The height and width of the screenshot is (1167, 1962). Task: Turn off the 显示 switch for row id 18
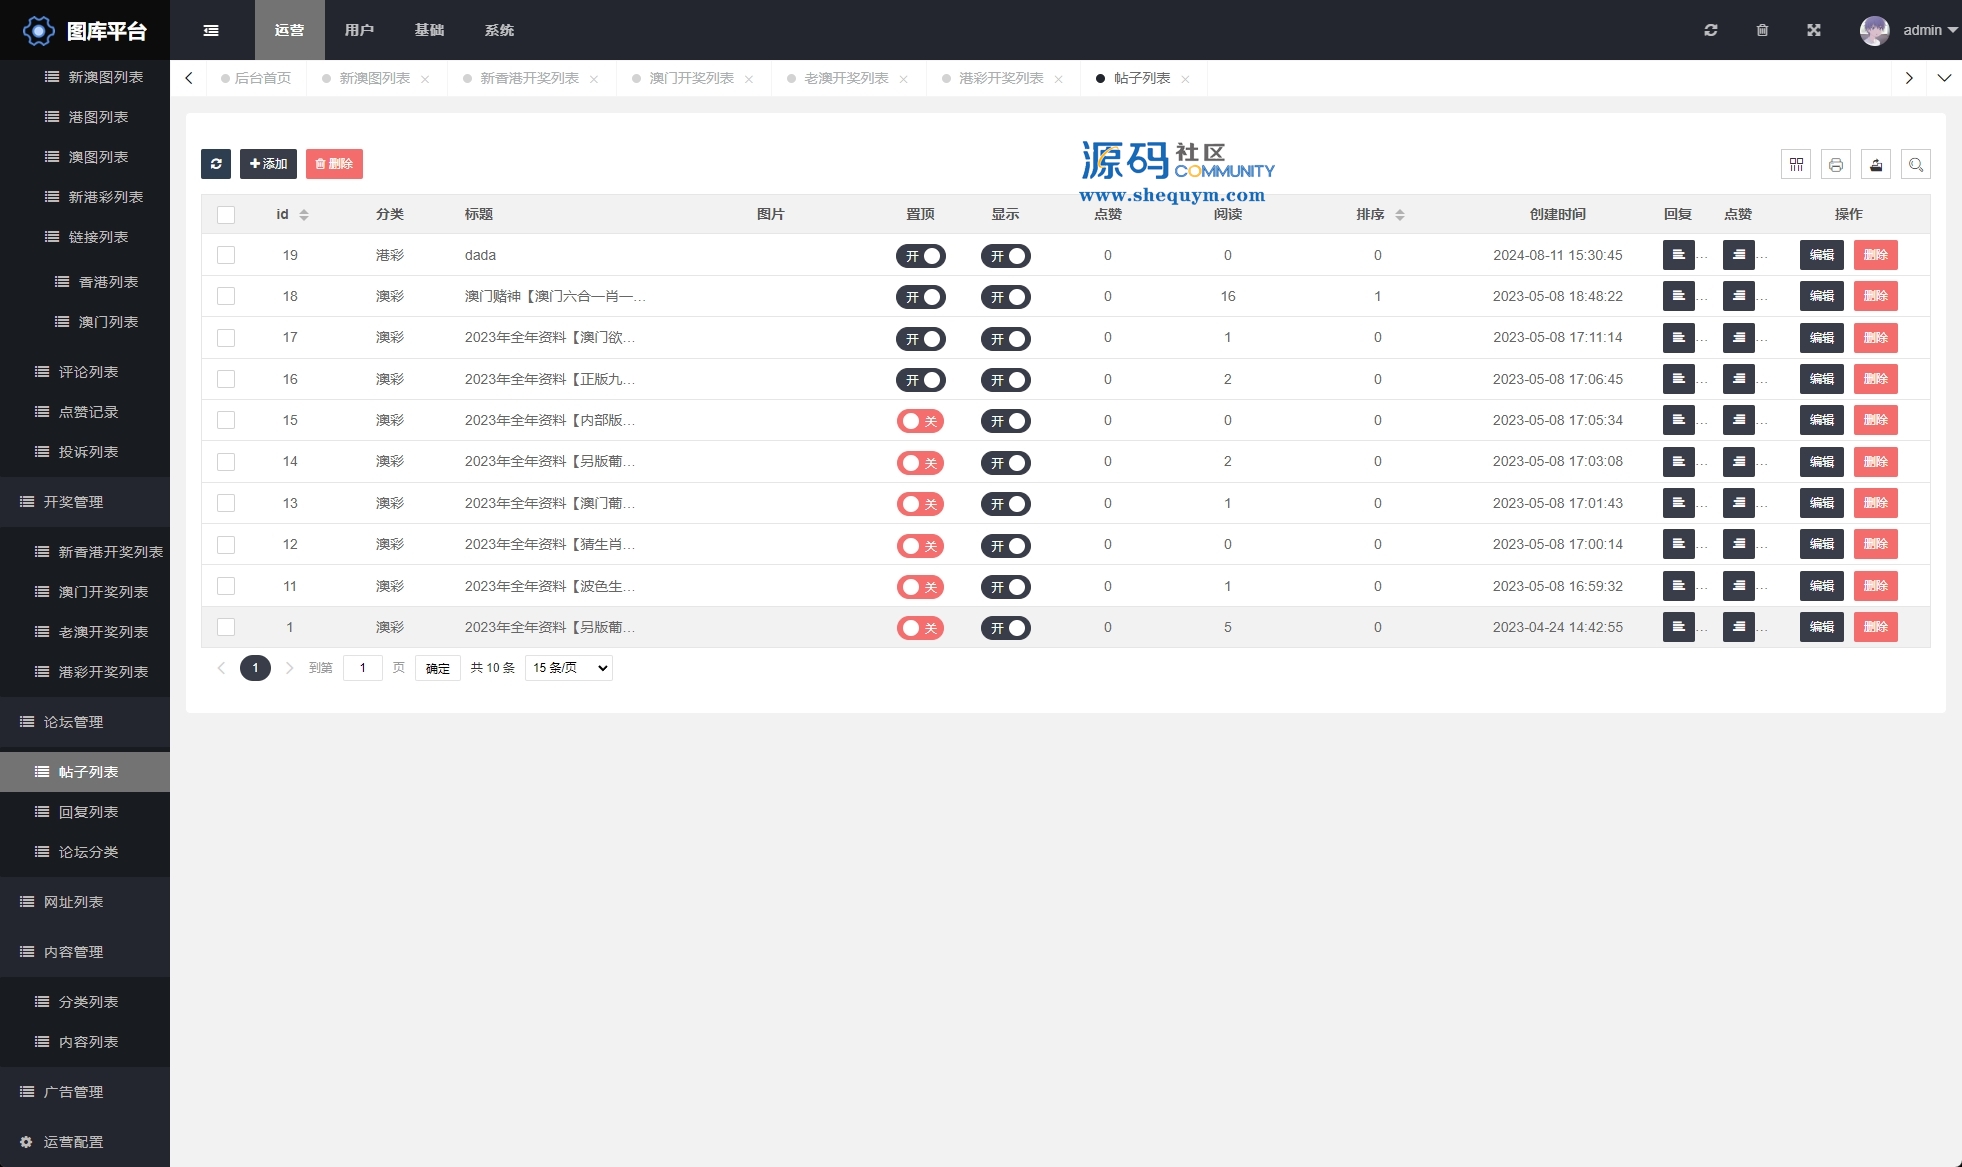pos(1006,297)
